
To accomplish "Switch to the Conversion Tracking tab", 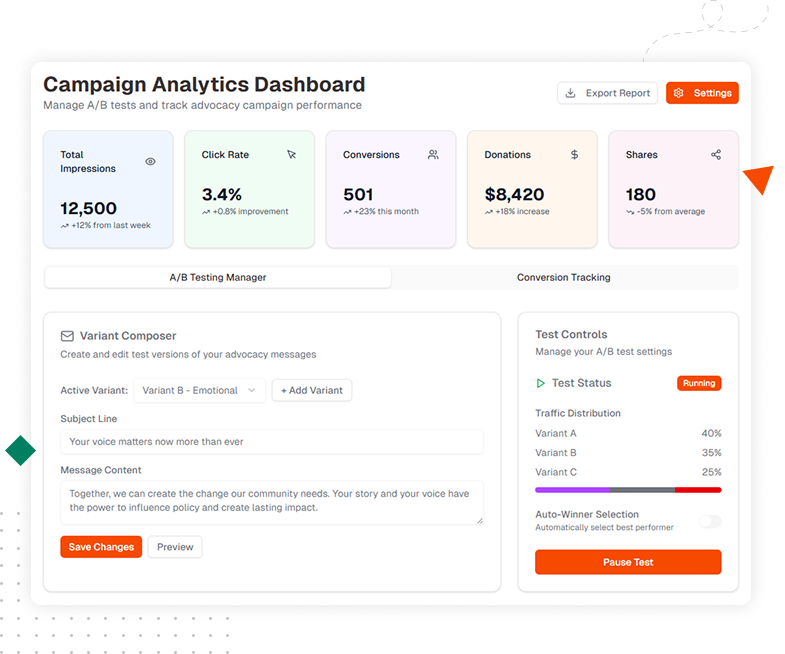I will coord(564,277).
